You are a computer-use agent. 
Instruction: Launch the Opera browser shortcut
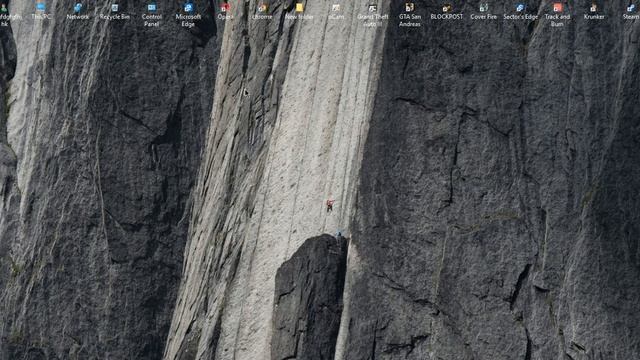pyautogui.click(x=225, y=11)
